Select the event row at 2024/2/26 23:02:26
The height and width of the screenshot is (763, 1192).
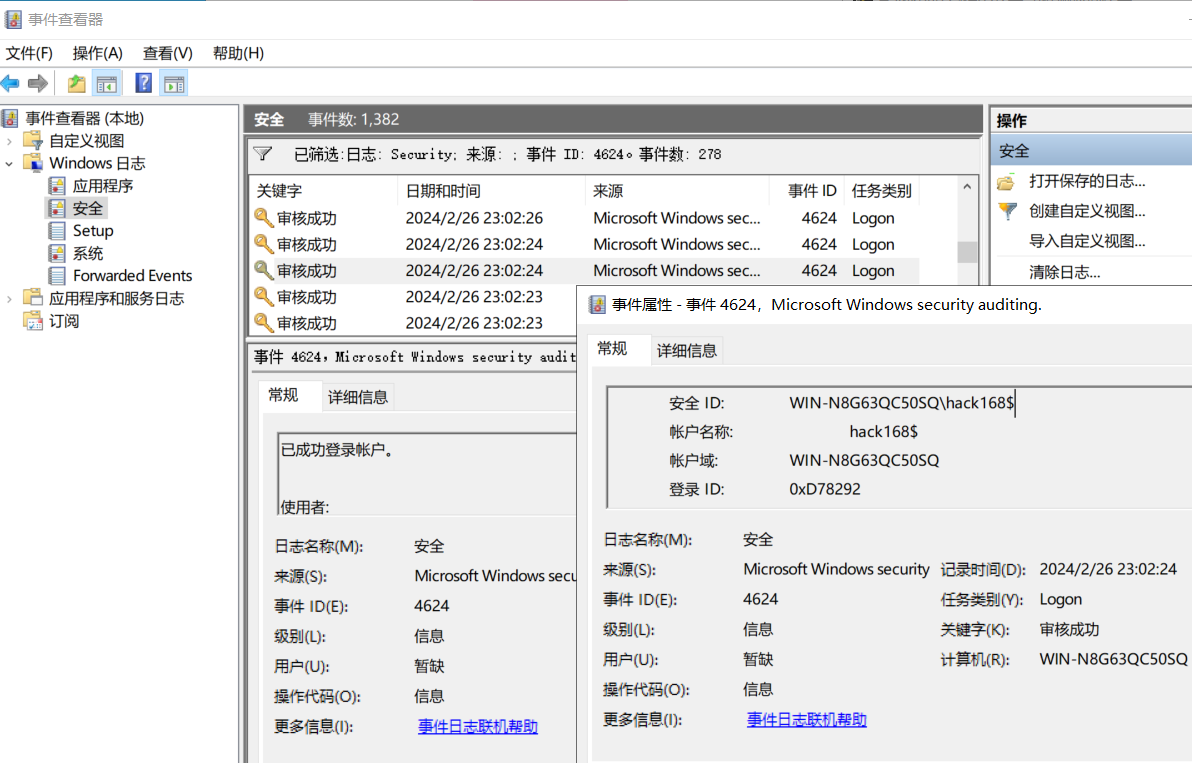click(585, 218)
